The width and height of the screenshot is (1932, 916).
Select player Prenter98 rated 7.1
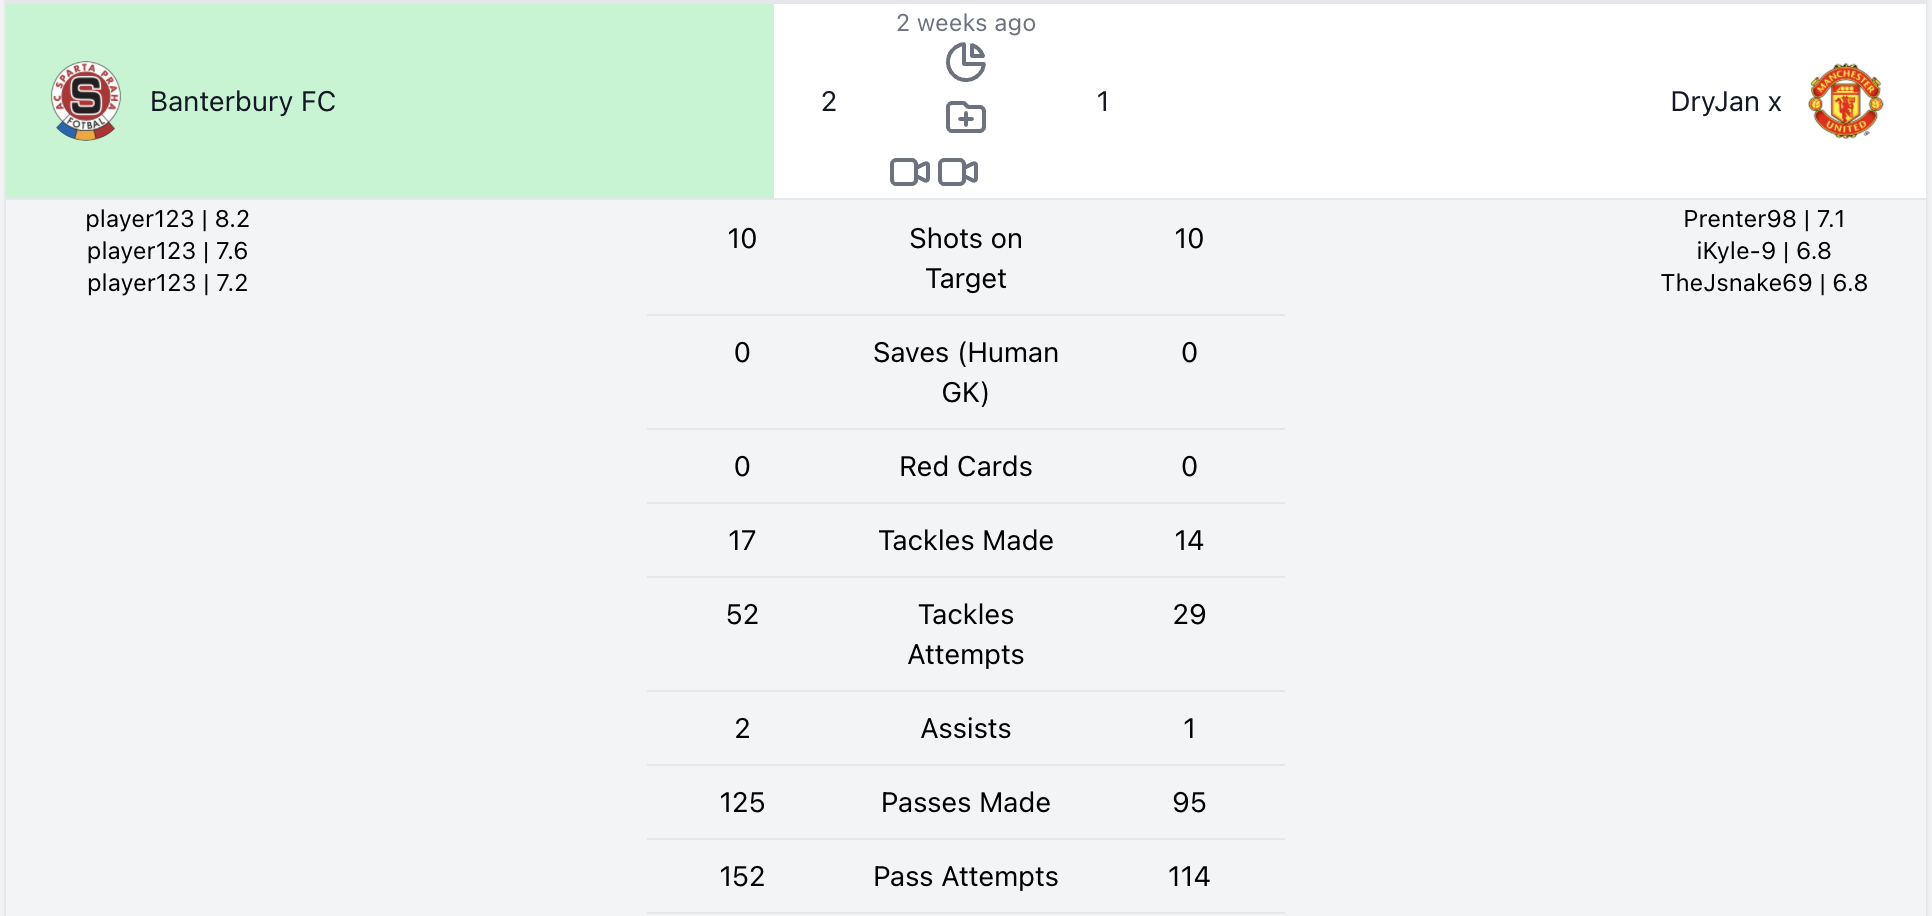coord(1764,219)
